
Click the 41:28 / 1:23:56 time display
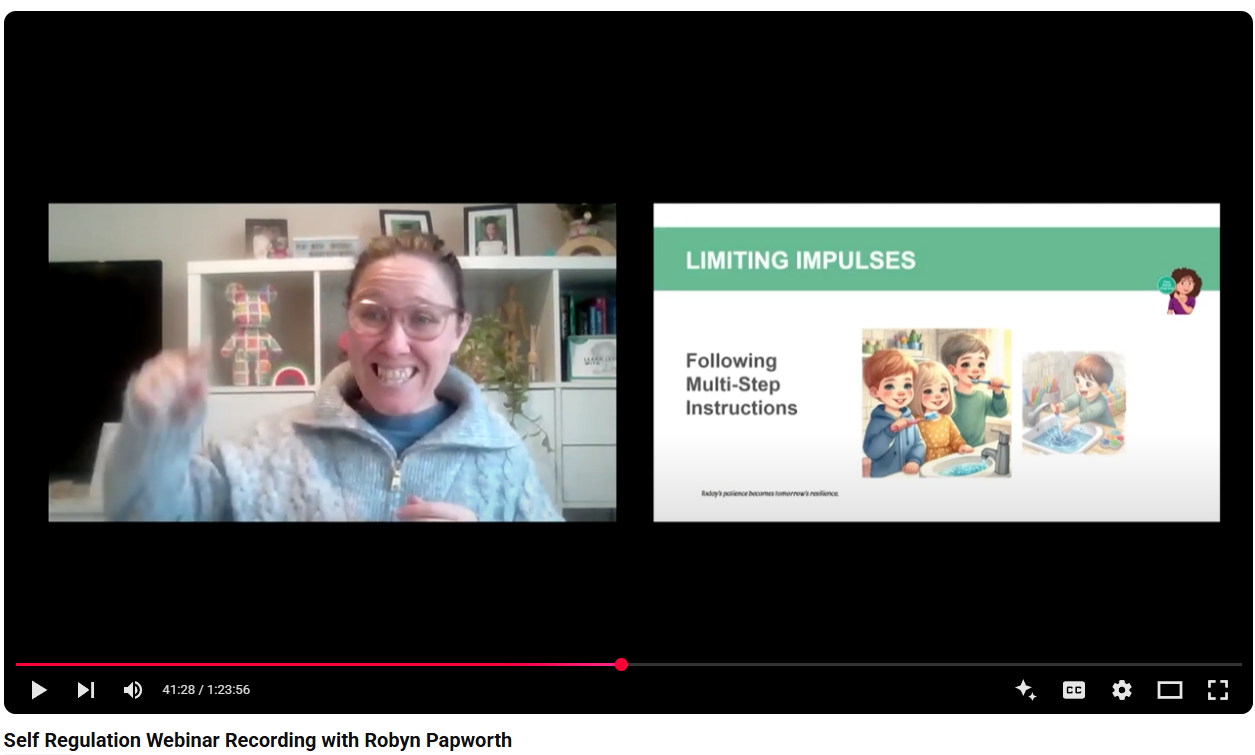[x=206, y=690]
